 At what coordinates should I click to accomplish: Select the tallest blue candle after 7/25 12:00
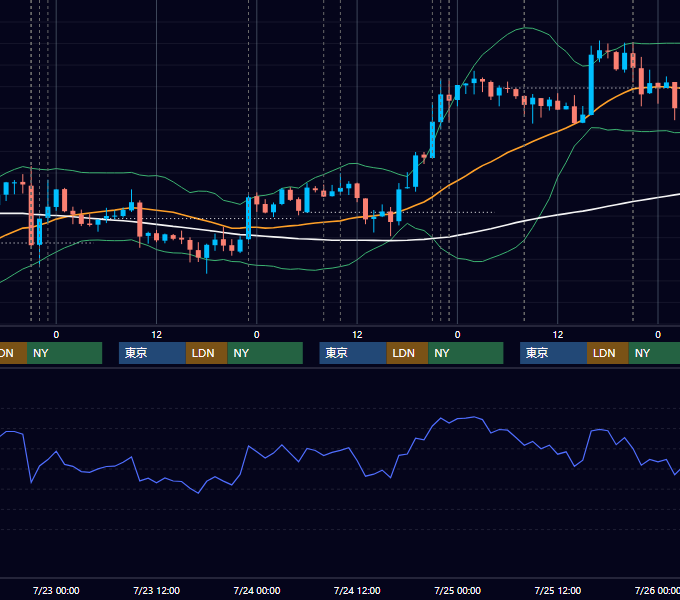pyautogui.click(x=591, y=85)
